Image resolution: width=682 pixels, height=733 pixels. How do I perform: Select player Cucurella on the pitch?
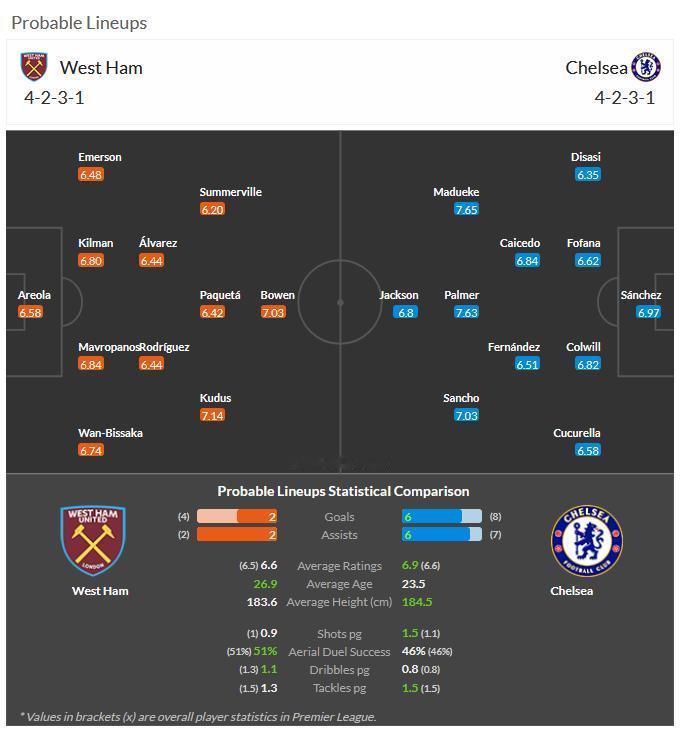coord(577,433)
